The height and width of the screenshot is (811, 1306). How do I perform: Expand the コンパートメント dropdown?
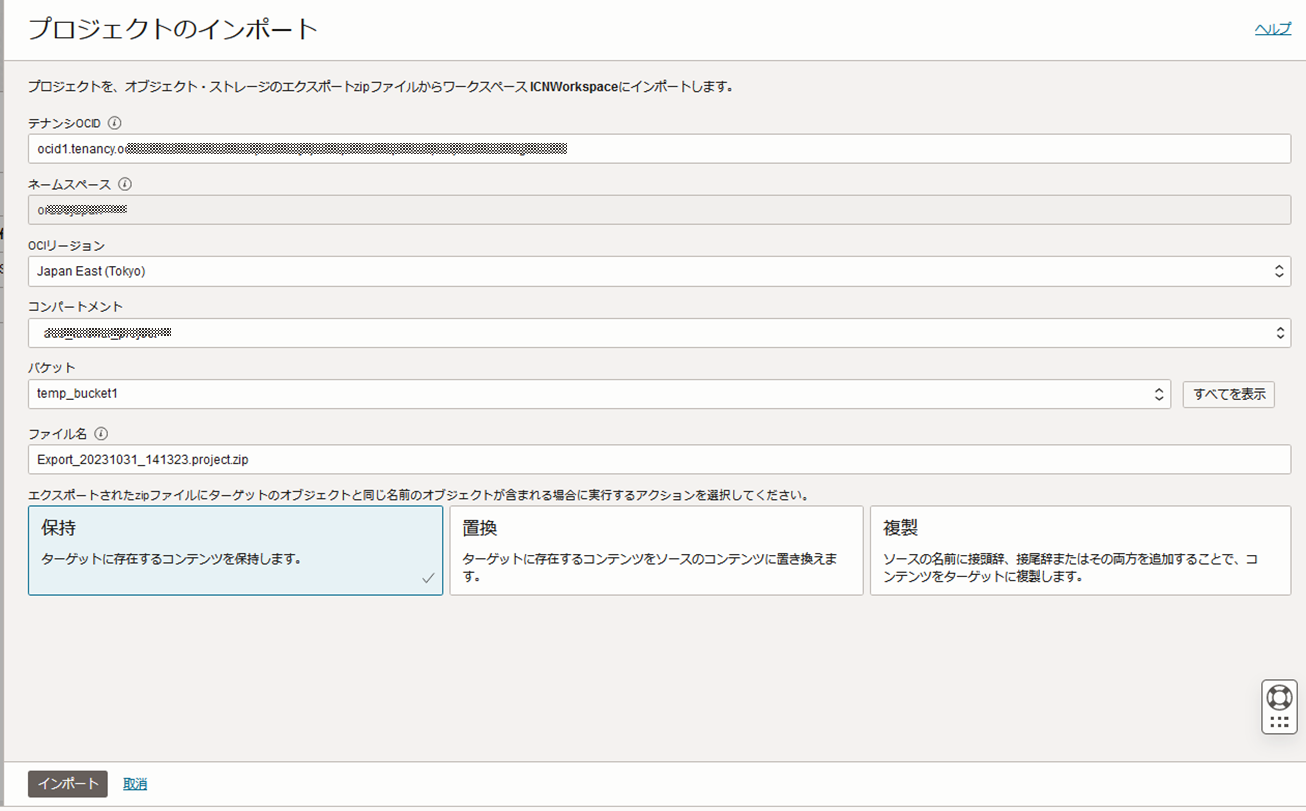coord(659,333)
